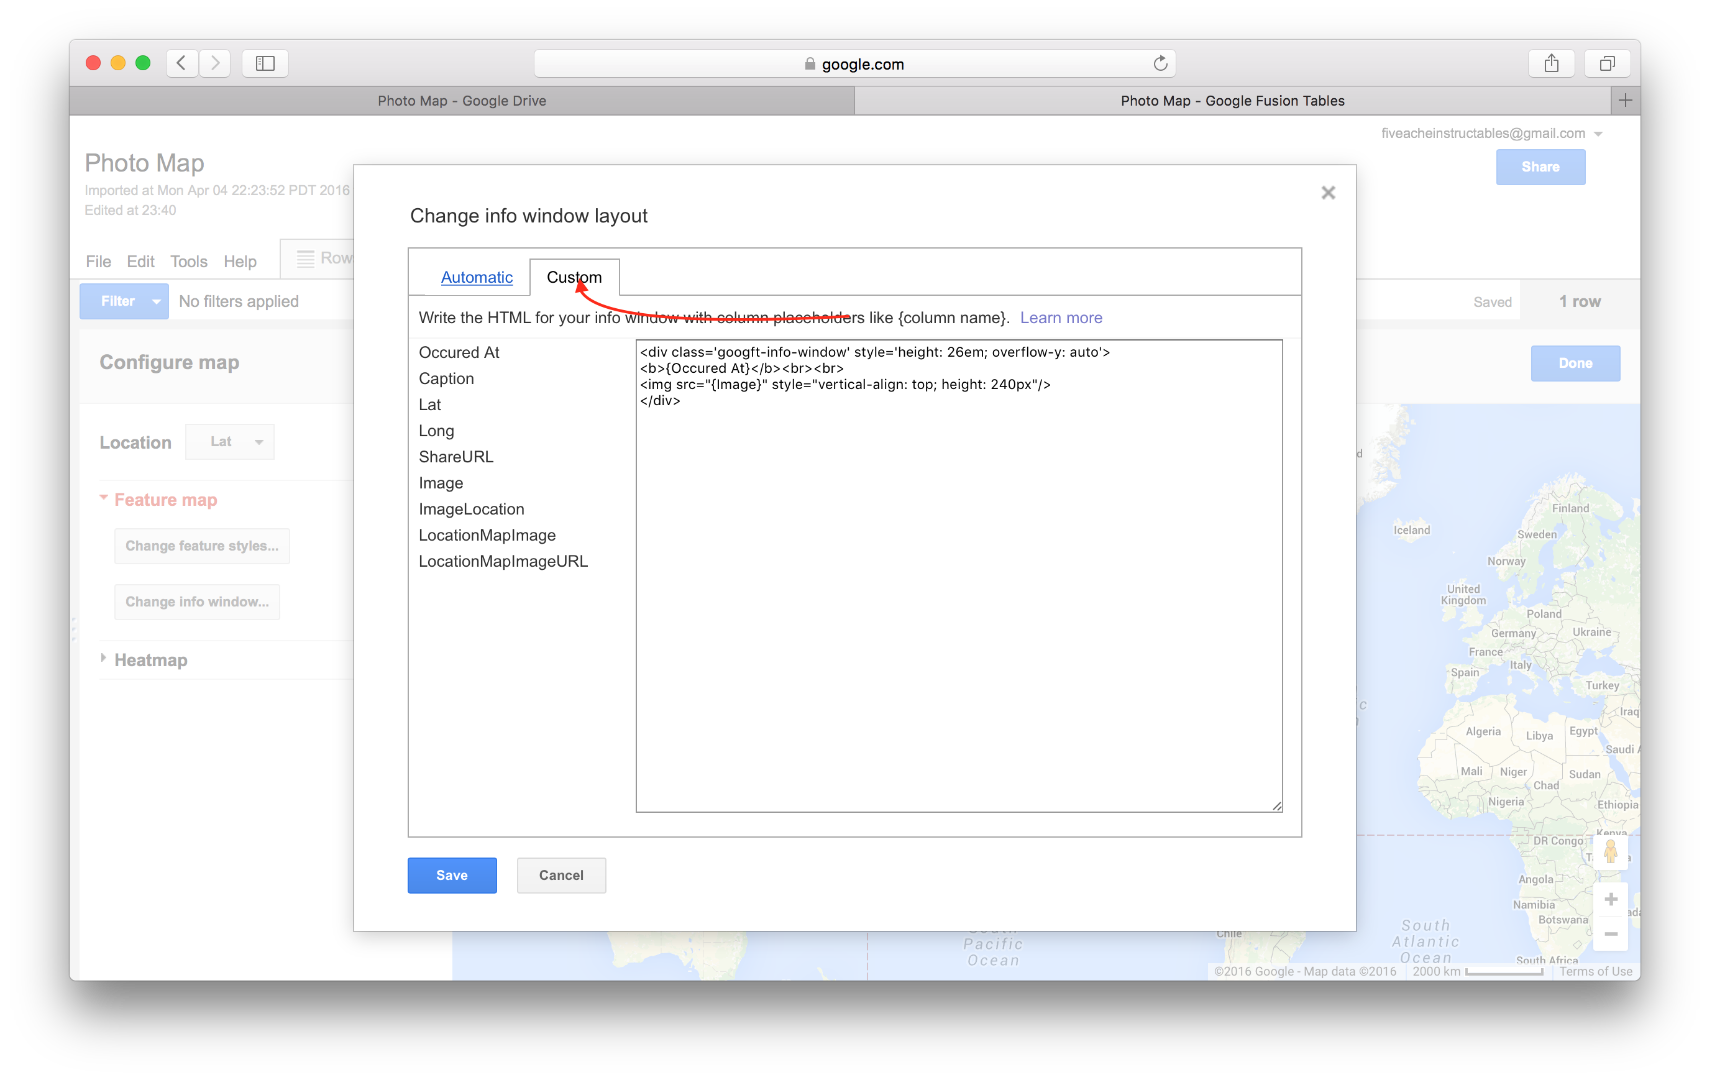
Task: Open the Tools menu
Action: (189, 261)
